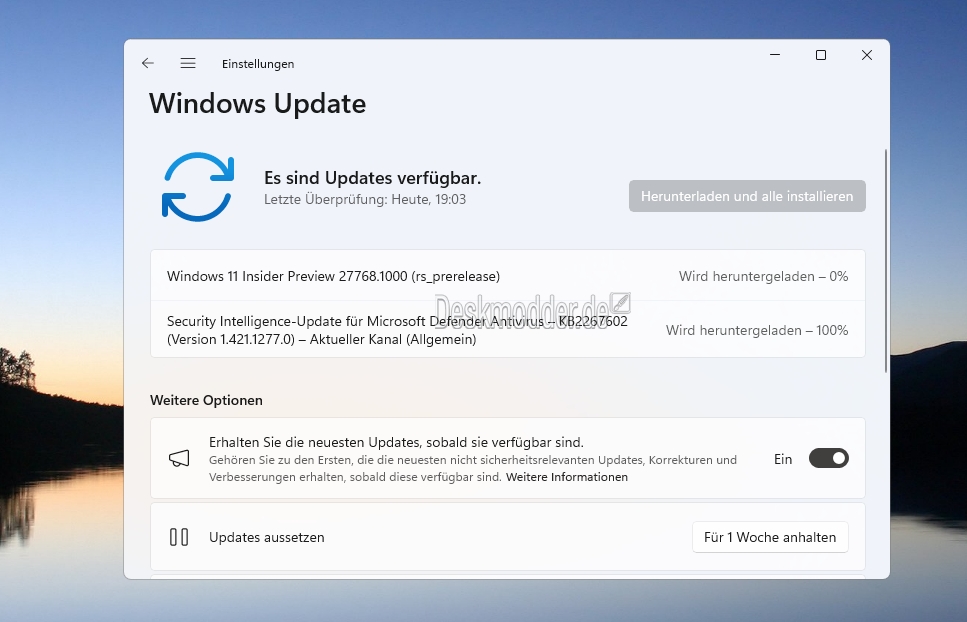The width and height of the screenshot is (967, 622).
Task: Maximize the Einstellungen window
Action: (x=821, y=56)
